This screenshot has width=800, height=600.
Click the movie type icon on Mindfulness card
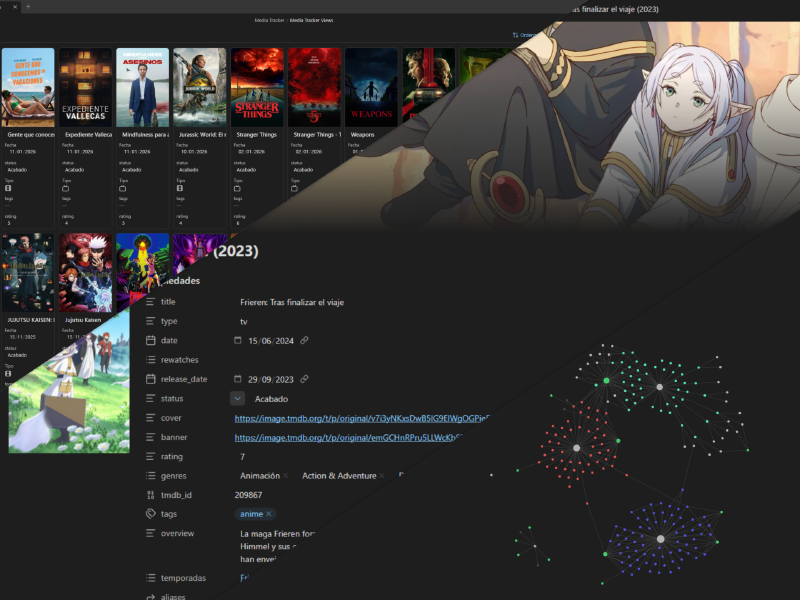(124, 188)
